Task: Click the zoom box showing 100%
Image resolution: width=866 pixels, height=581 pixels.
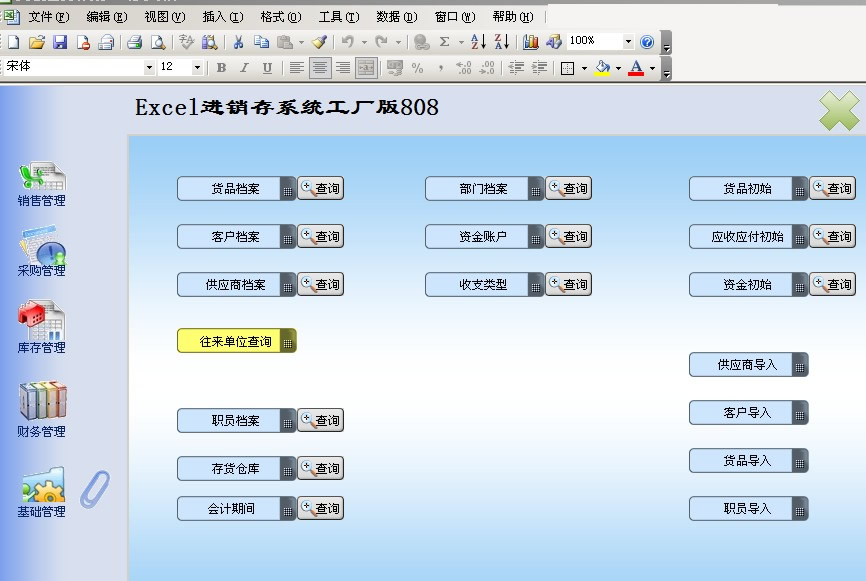Action: point(594,41)
